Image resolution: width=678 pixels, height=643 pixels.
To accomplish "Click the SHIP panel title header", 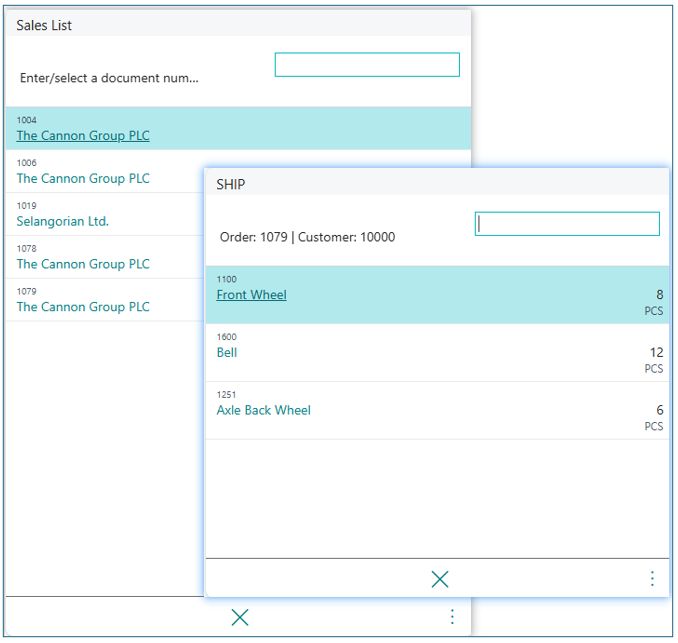I will (x=231, y=185).
